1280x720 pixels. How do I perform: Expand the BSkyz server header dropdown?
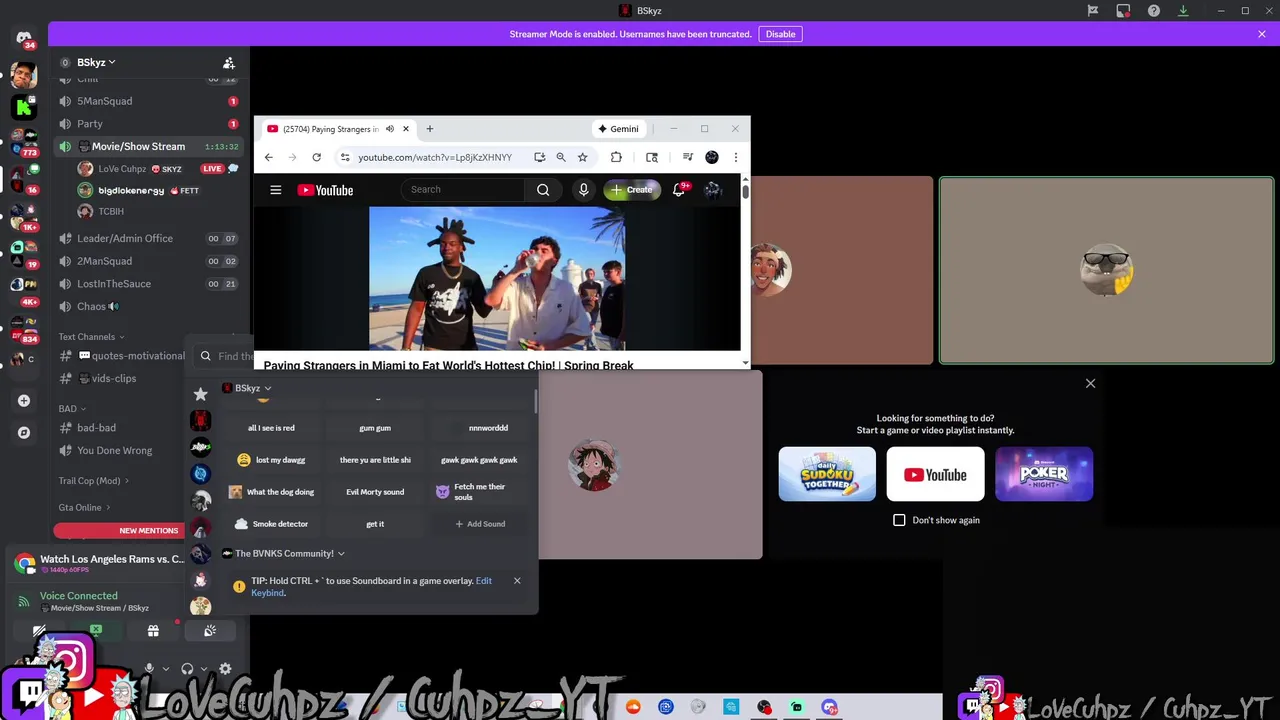point(96,62)
